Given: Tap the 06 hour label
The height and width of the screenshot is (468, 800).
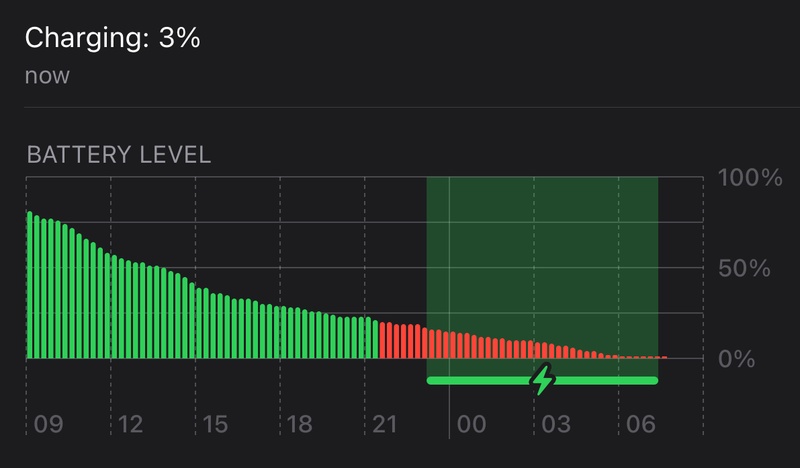Looking at the screenshot, I should (641, 424).
